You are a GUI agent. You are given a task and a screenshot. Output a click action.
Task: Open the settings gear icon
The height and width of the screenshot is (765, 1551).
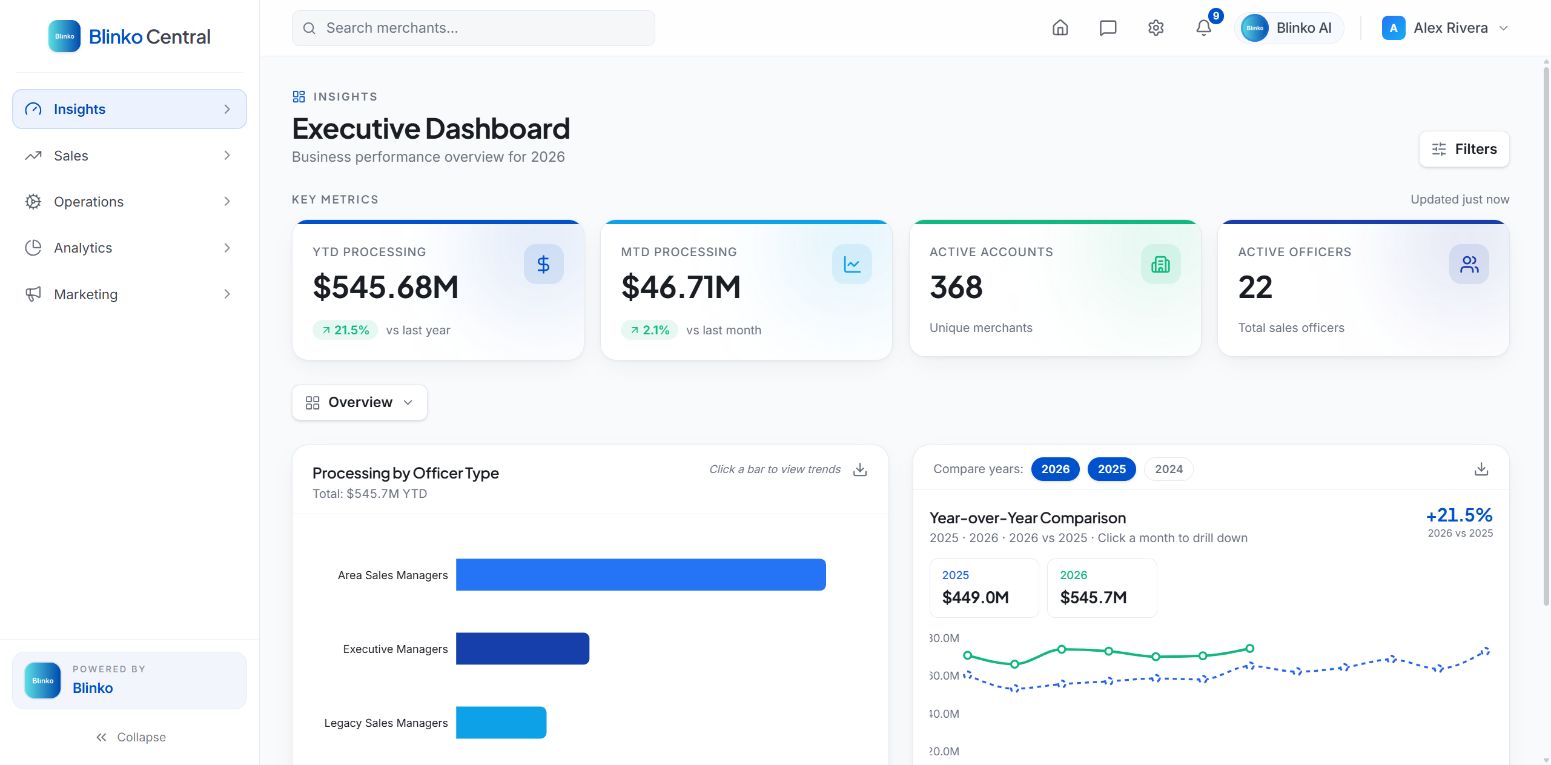point(1156,28)
